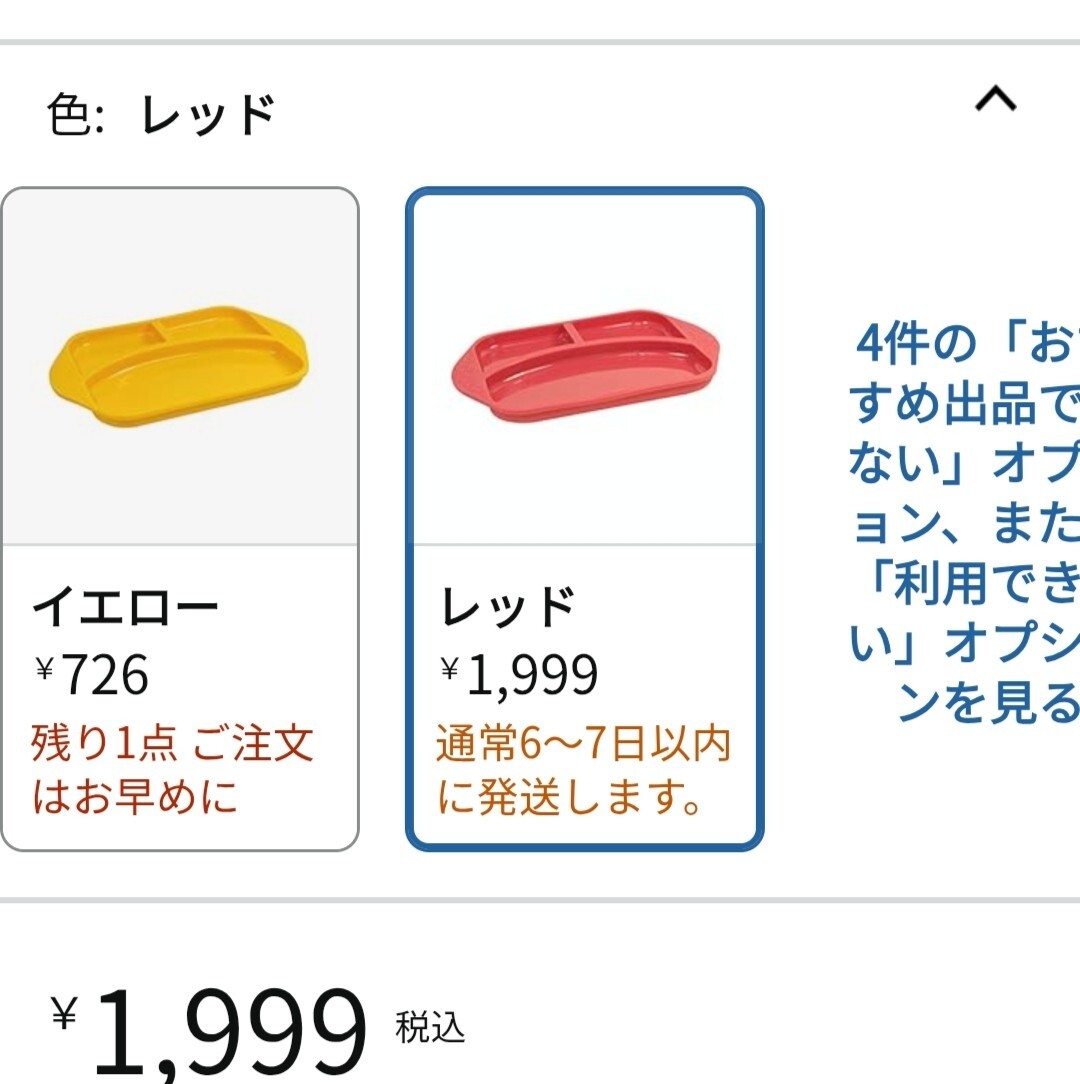The height and width of the screenshot is (1084, 1080).
Task: Select the red plate thumbnail image
Action: pos(585,367)
